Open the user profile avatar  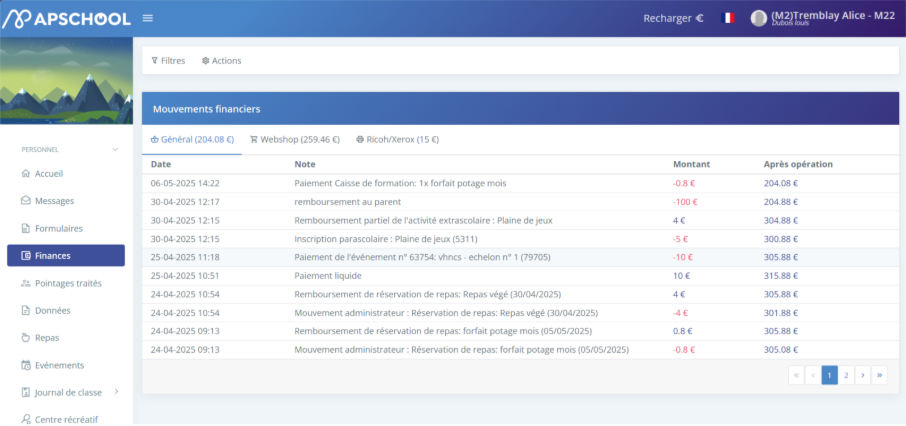(759, 18)
